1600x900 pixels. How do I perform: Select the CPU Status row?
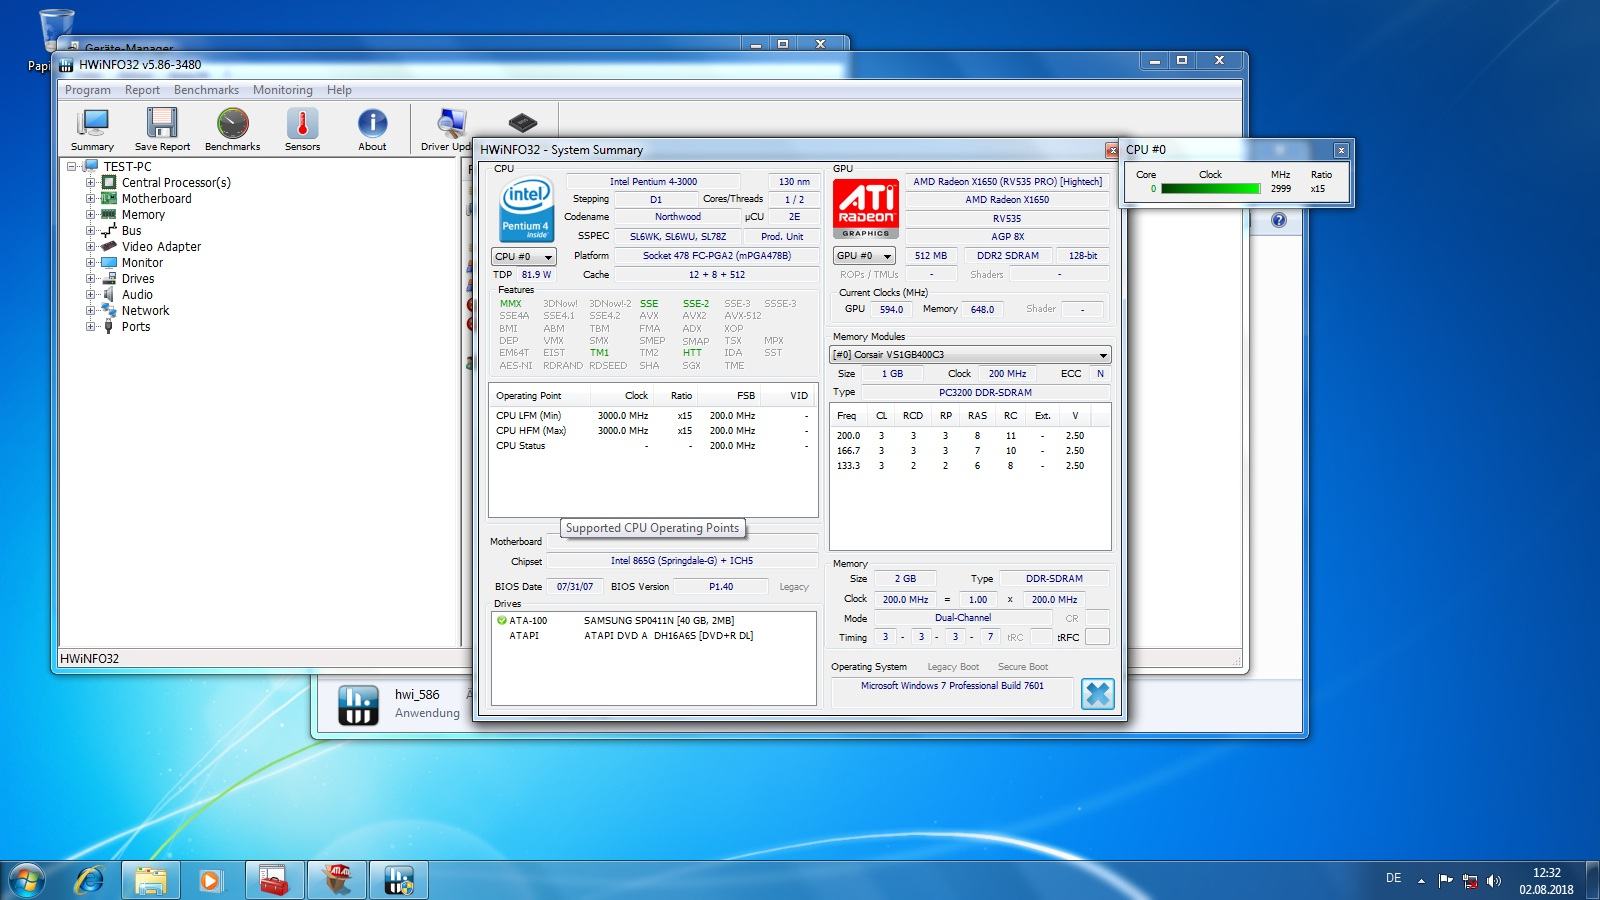click(x=653, y=446)
